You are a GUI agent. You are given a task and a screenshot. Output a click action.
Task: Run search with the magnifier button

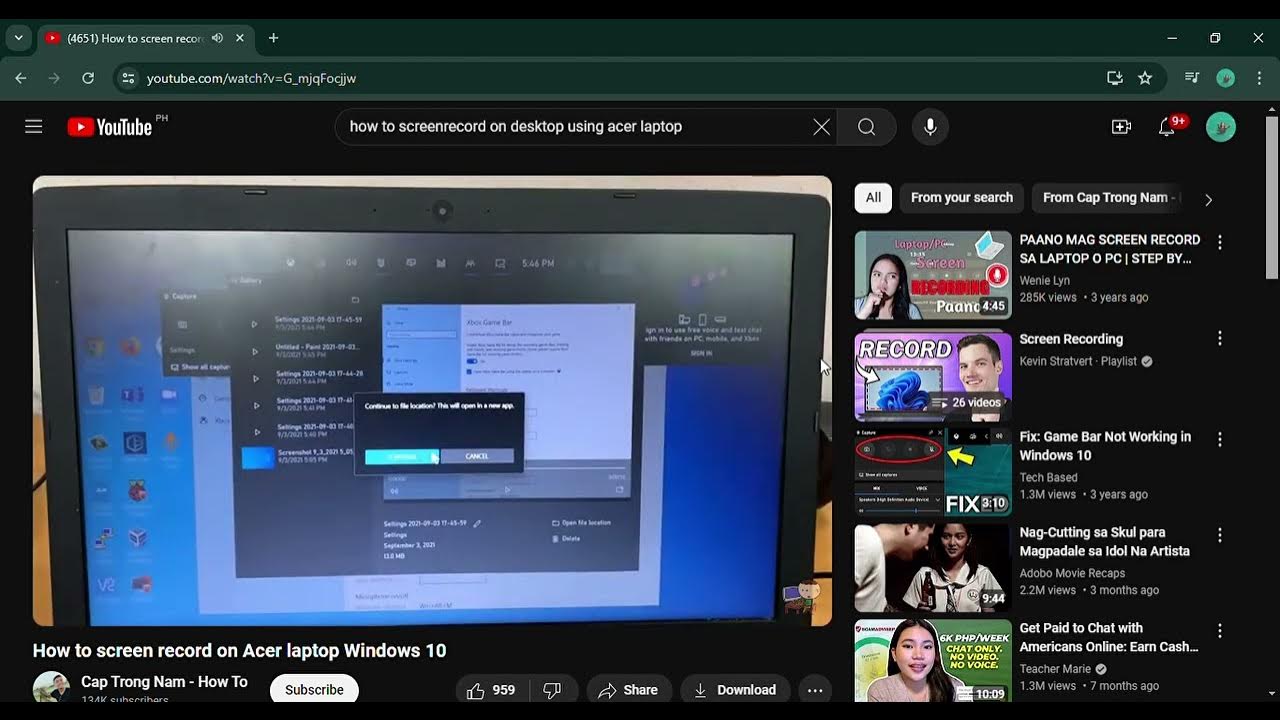[x=866, y=127]
